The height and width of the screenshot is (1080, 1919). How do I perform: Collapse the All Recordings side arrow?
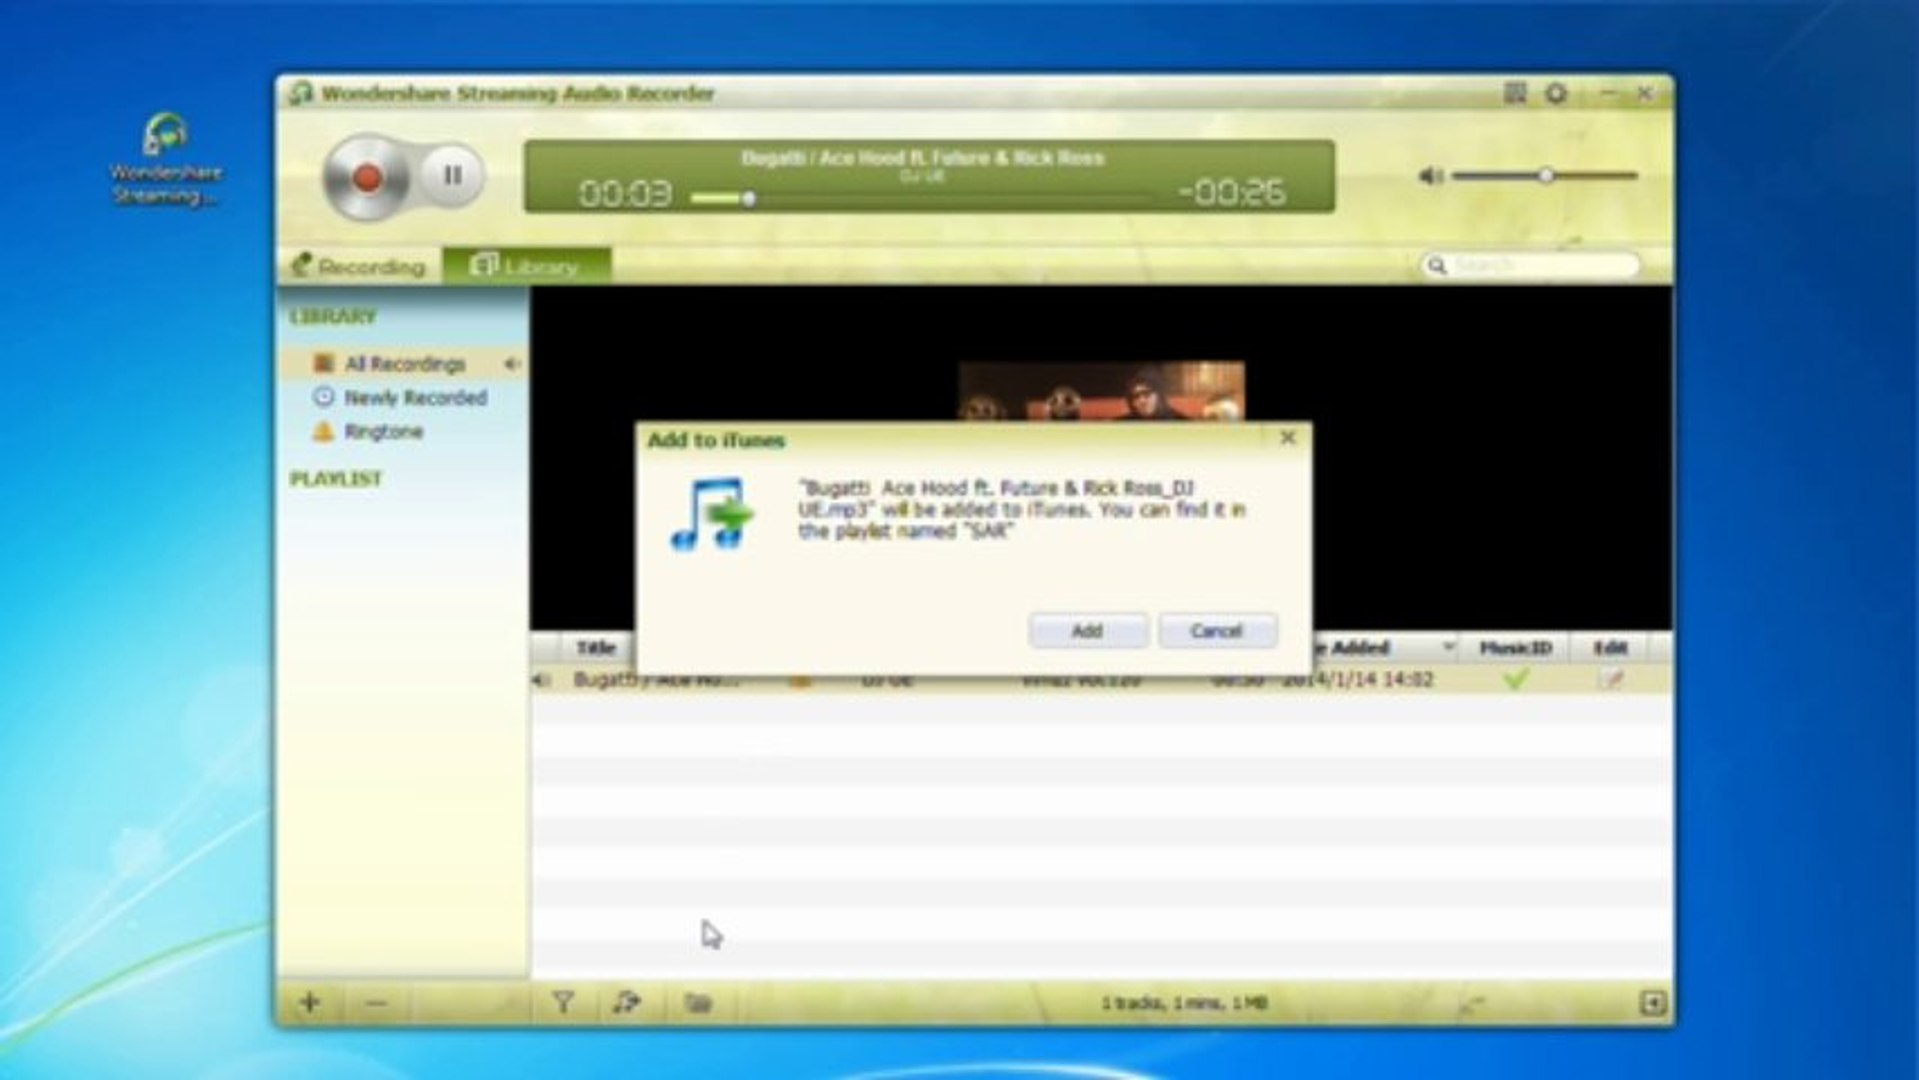[513, 364]
